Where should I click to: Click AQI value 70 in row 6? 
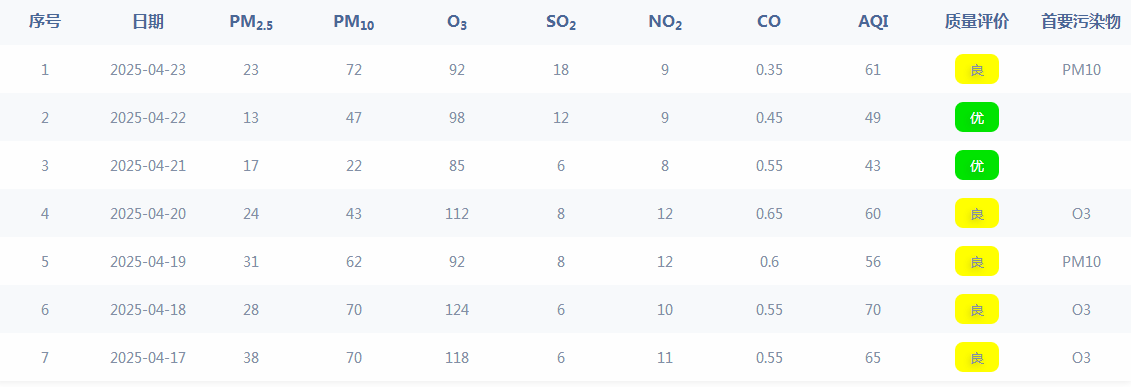click(x=873, y=310)
